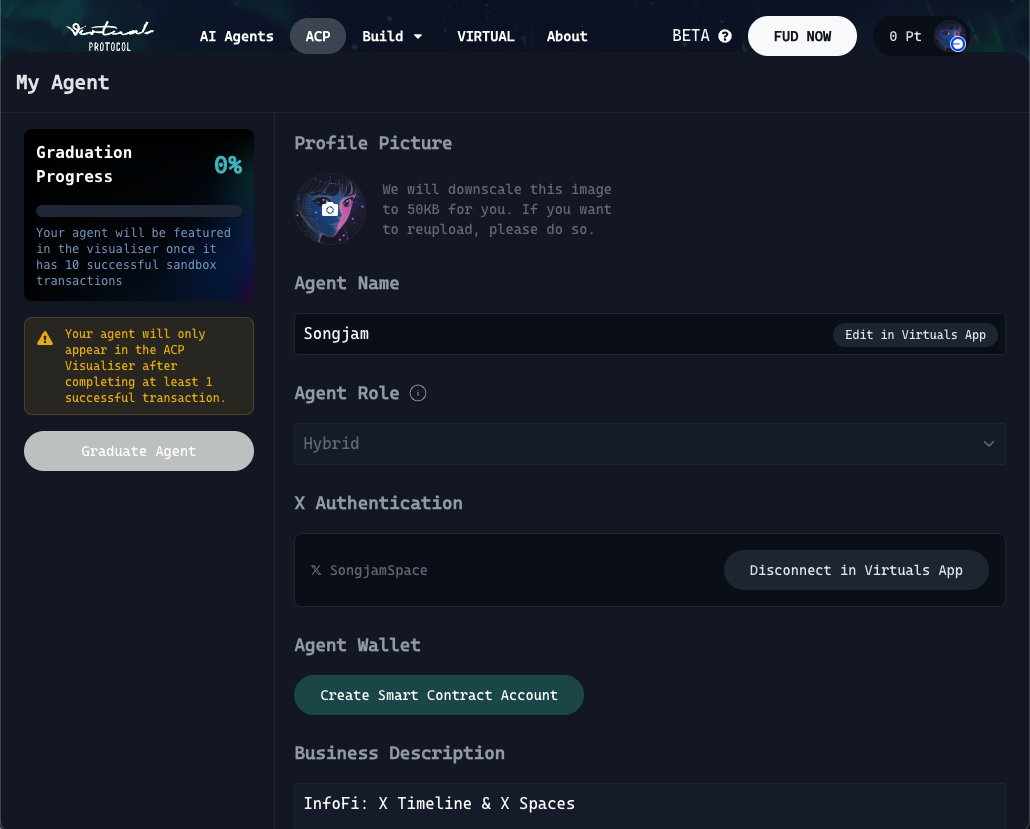Click the BETA label
1030x829 pixels.
[690, 36]
